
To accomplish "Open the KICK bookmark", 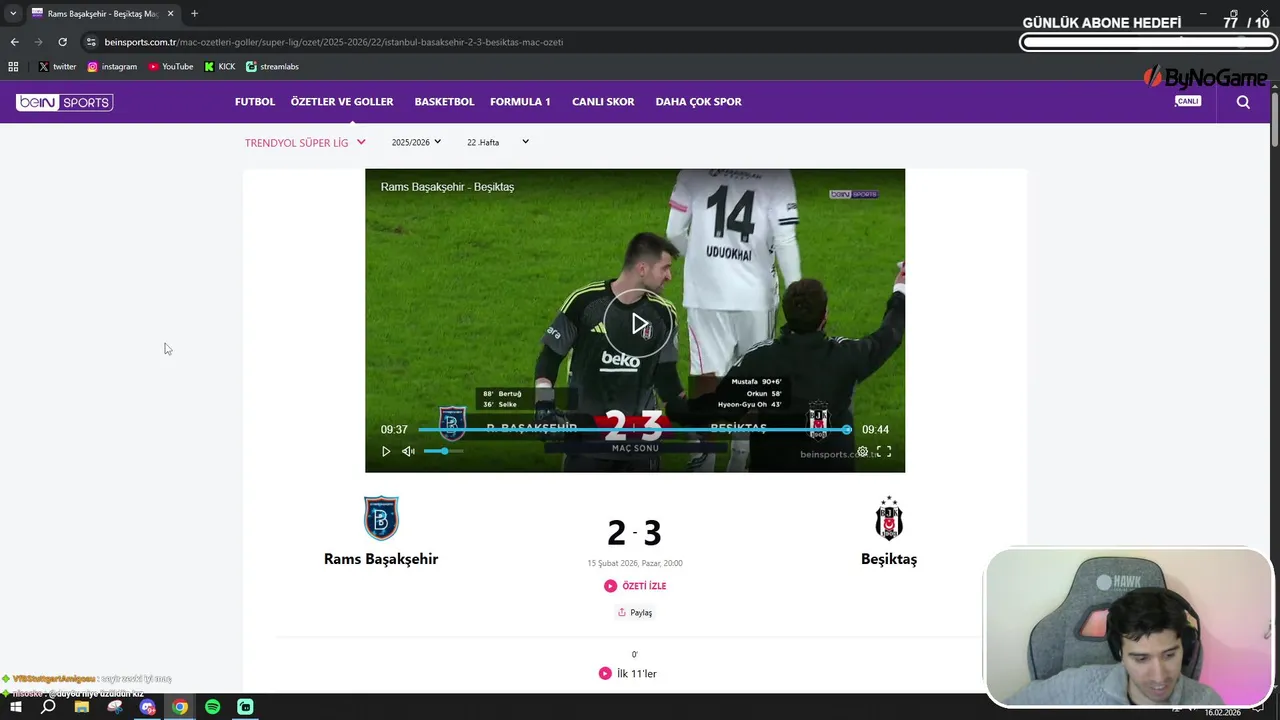I will click(x=220, y=67).
